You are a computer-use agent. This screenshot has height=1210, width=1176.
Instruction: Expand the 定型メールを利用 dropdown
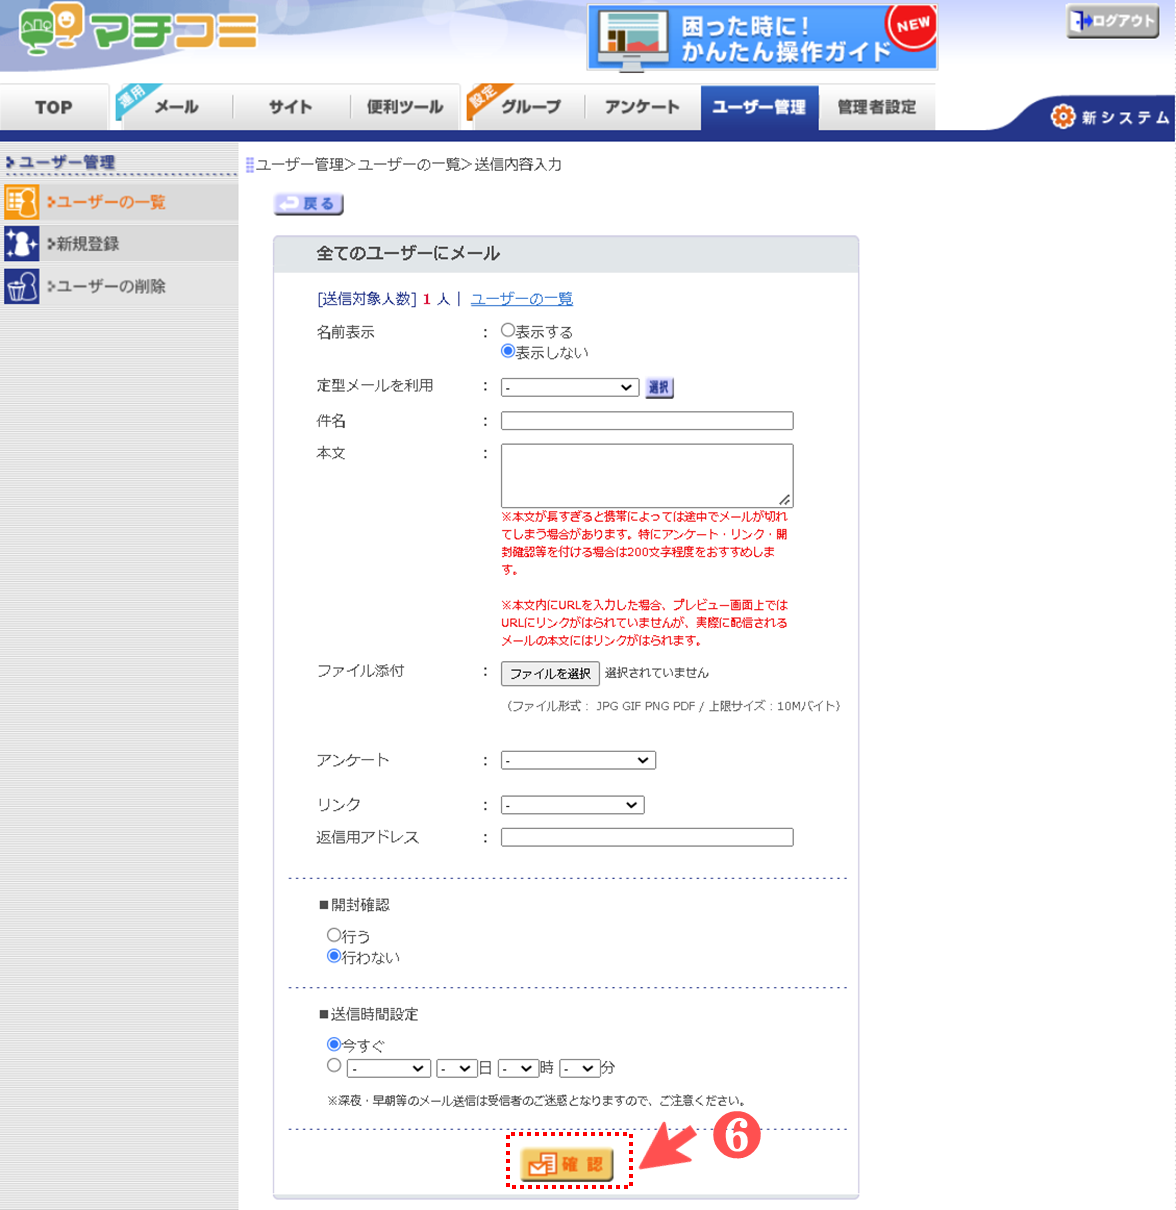570,387
